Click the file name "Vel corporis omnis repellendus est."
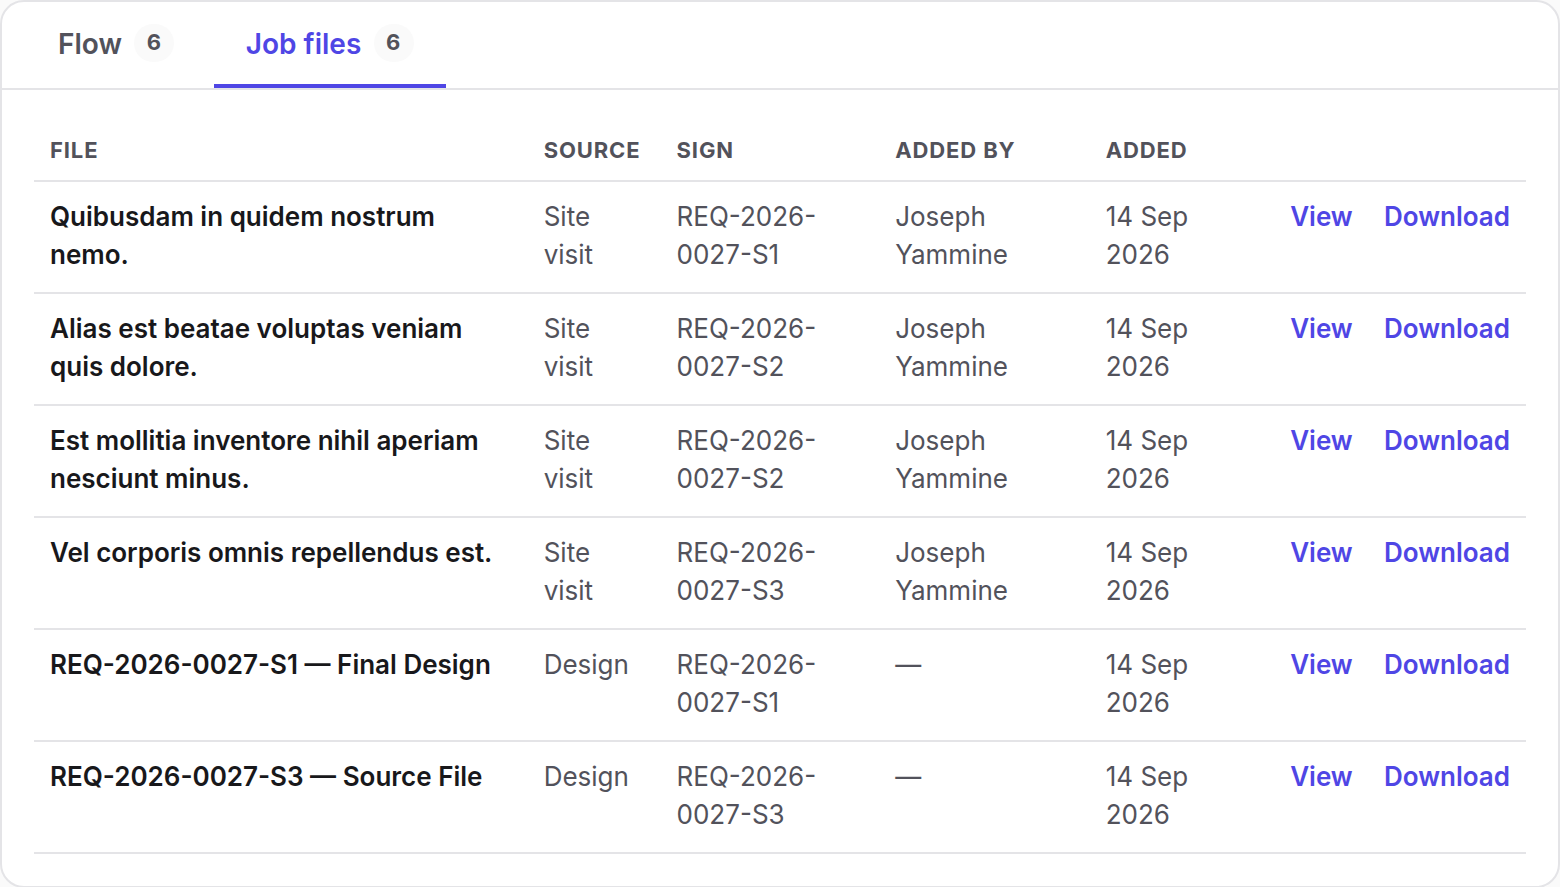The width and height of the screenshot is (1560, 887). pos(271,553)
